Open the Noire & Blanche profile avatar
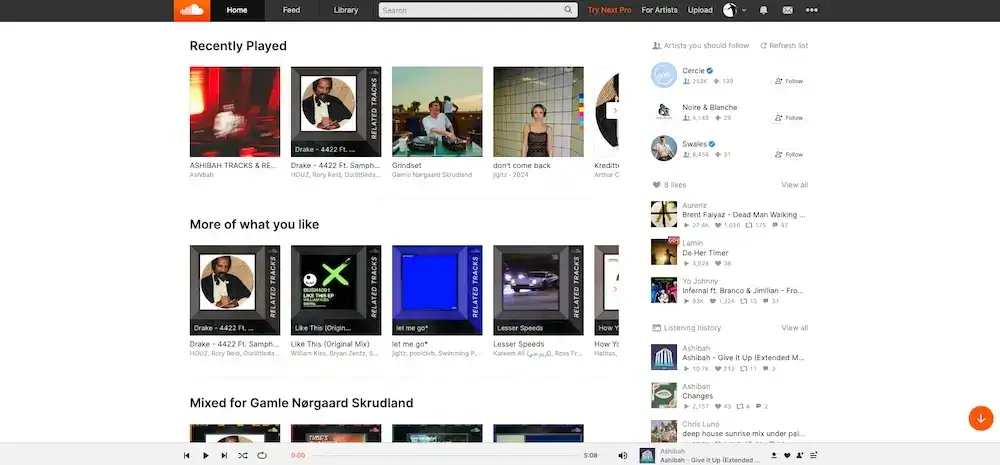 (x=664, y=112)
